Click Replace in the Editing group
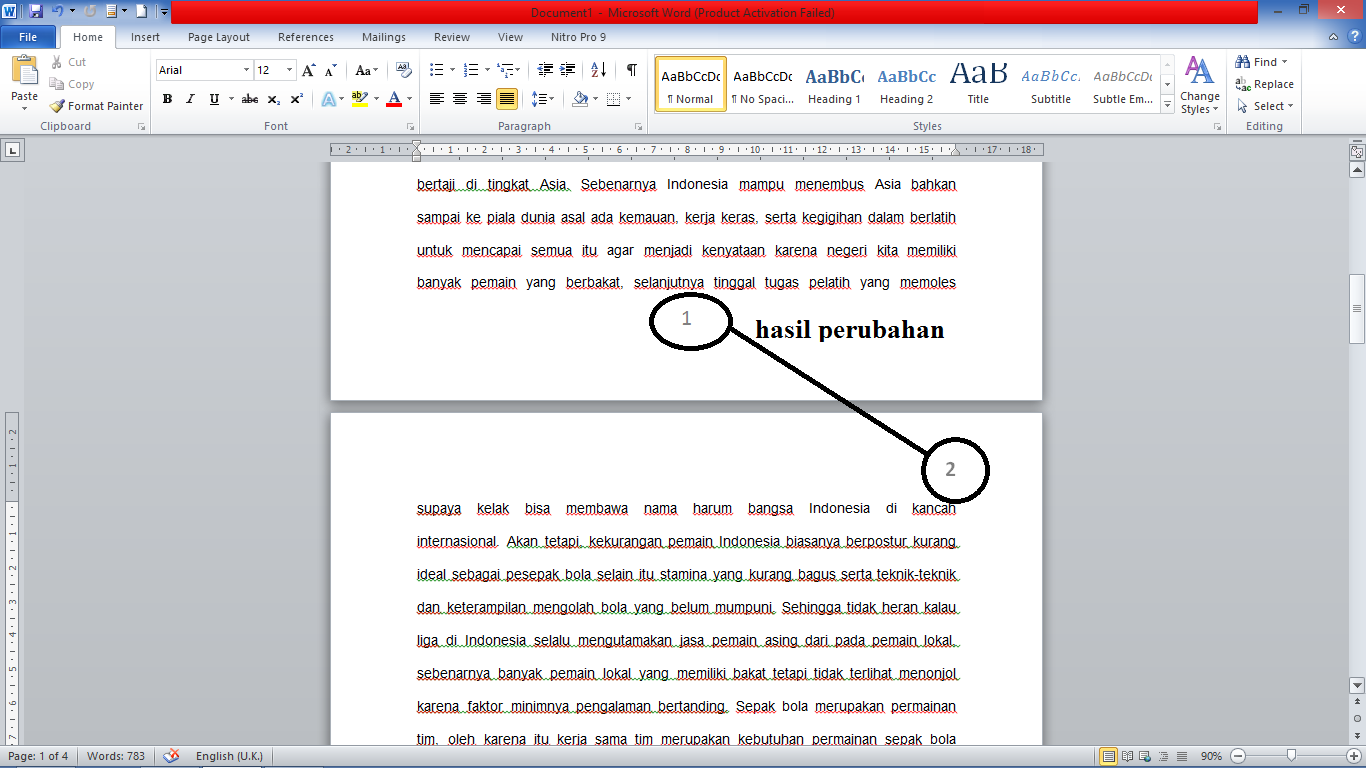Image resolution: width=1366 pixels, height=768 pixels. coord(1265,84)
